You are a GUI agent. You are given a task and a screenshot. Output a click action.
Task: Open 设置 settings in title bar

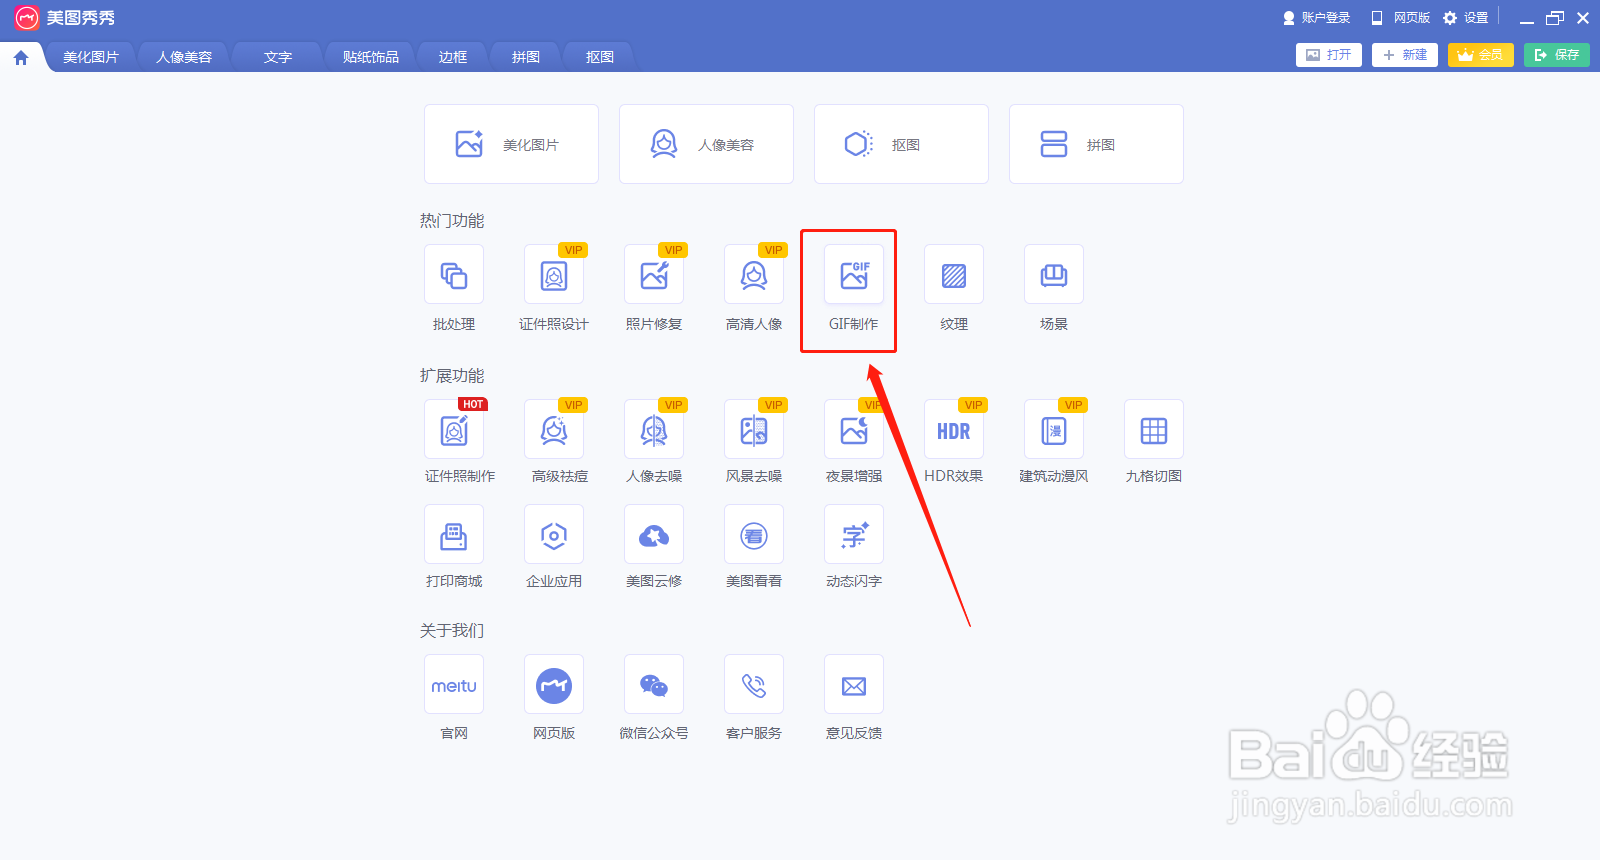tap(1466, 18)
